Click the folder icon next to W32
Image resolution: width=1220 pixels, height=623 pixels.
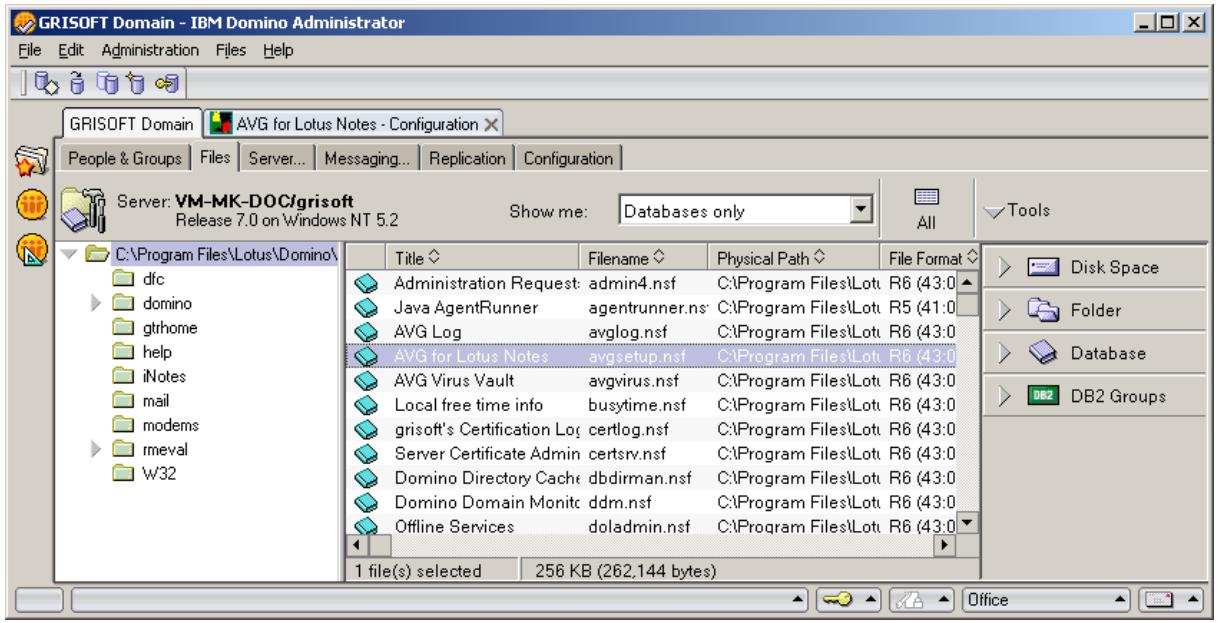click(125, 474)
